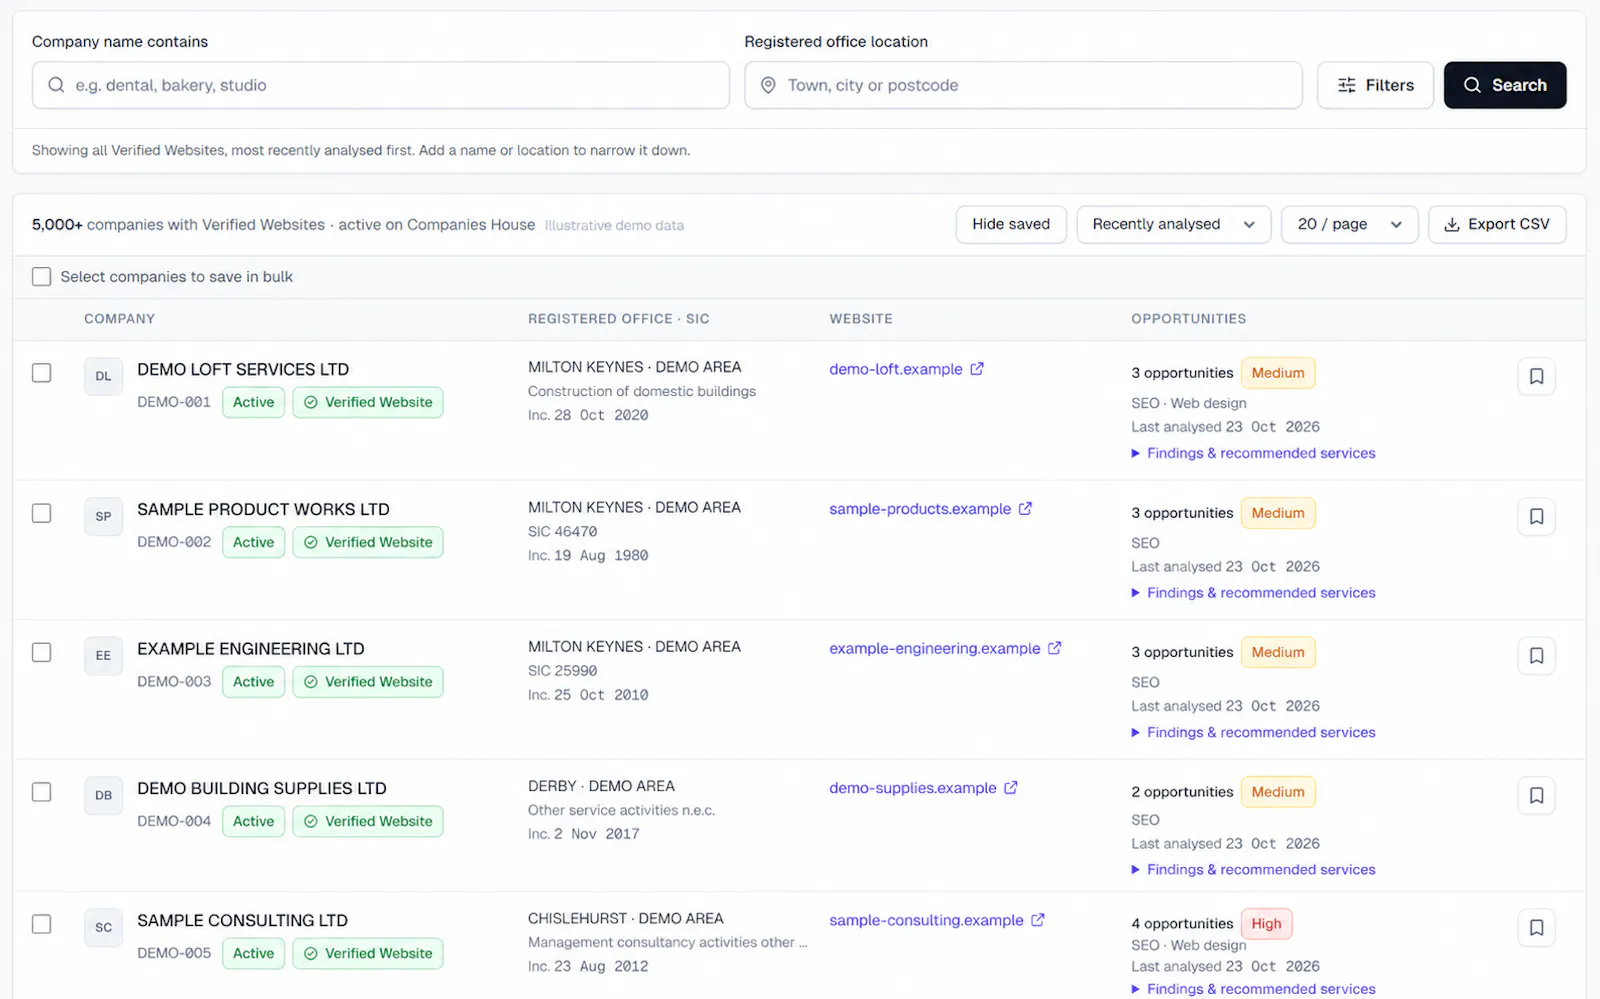Select the DEMO LOFT SERVICES LTD checkbox
1600x999 pixels.
click(x=41, y=373)
